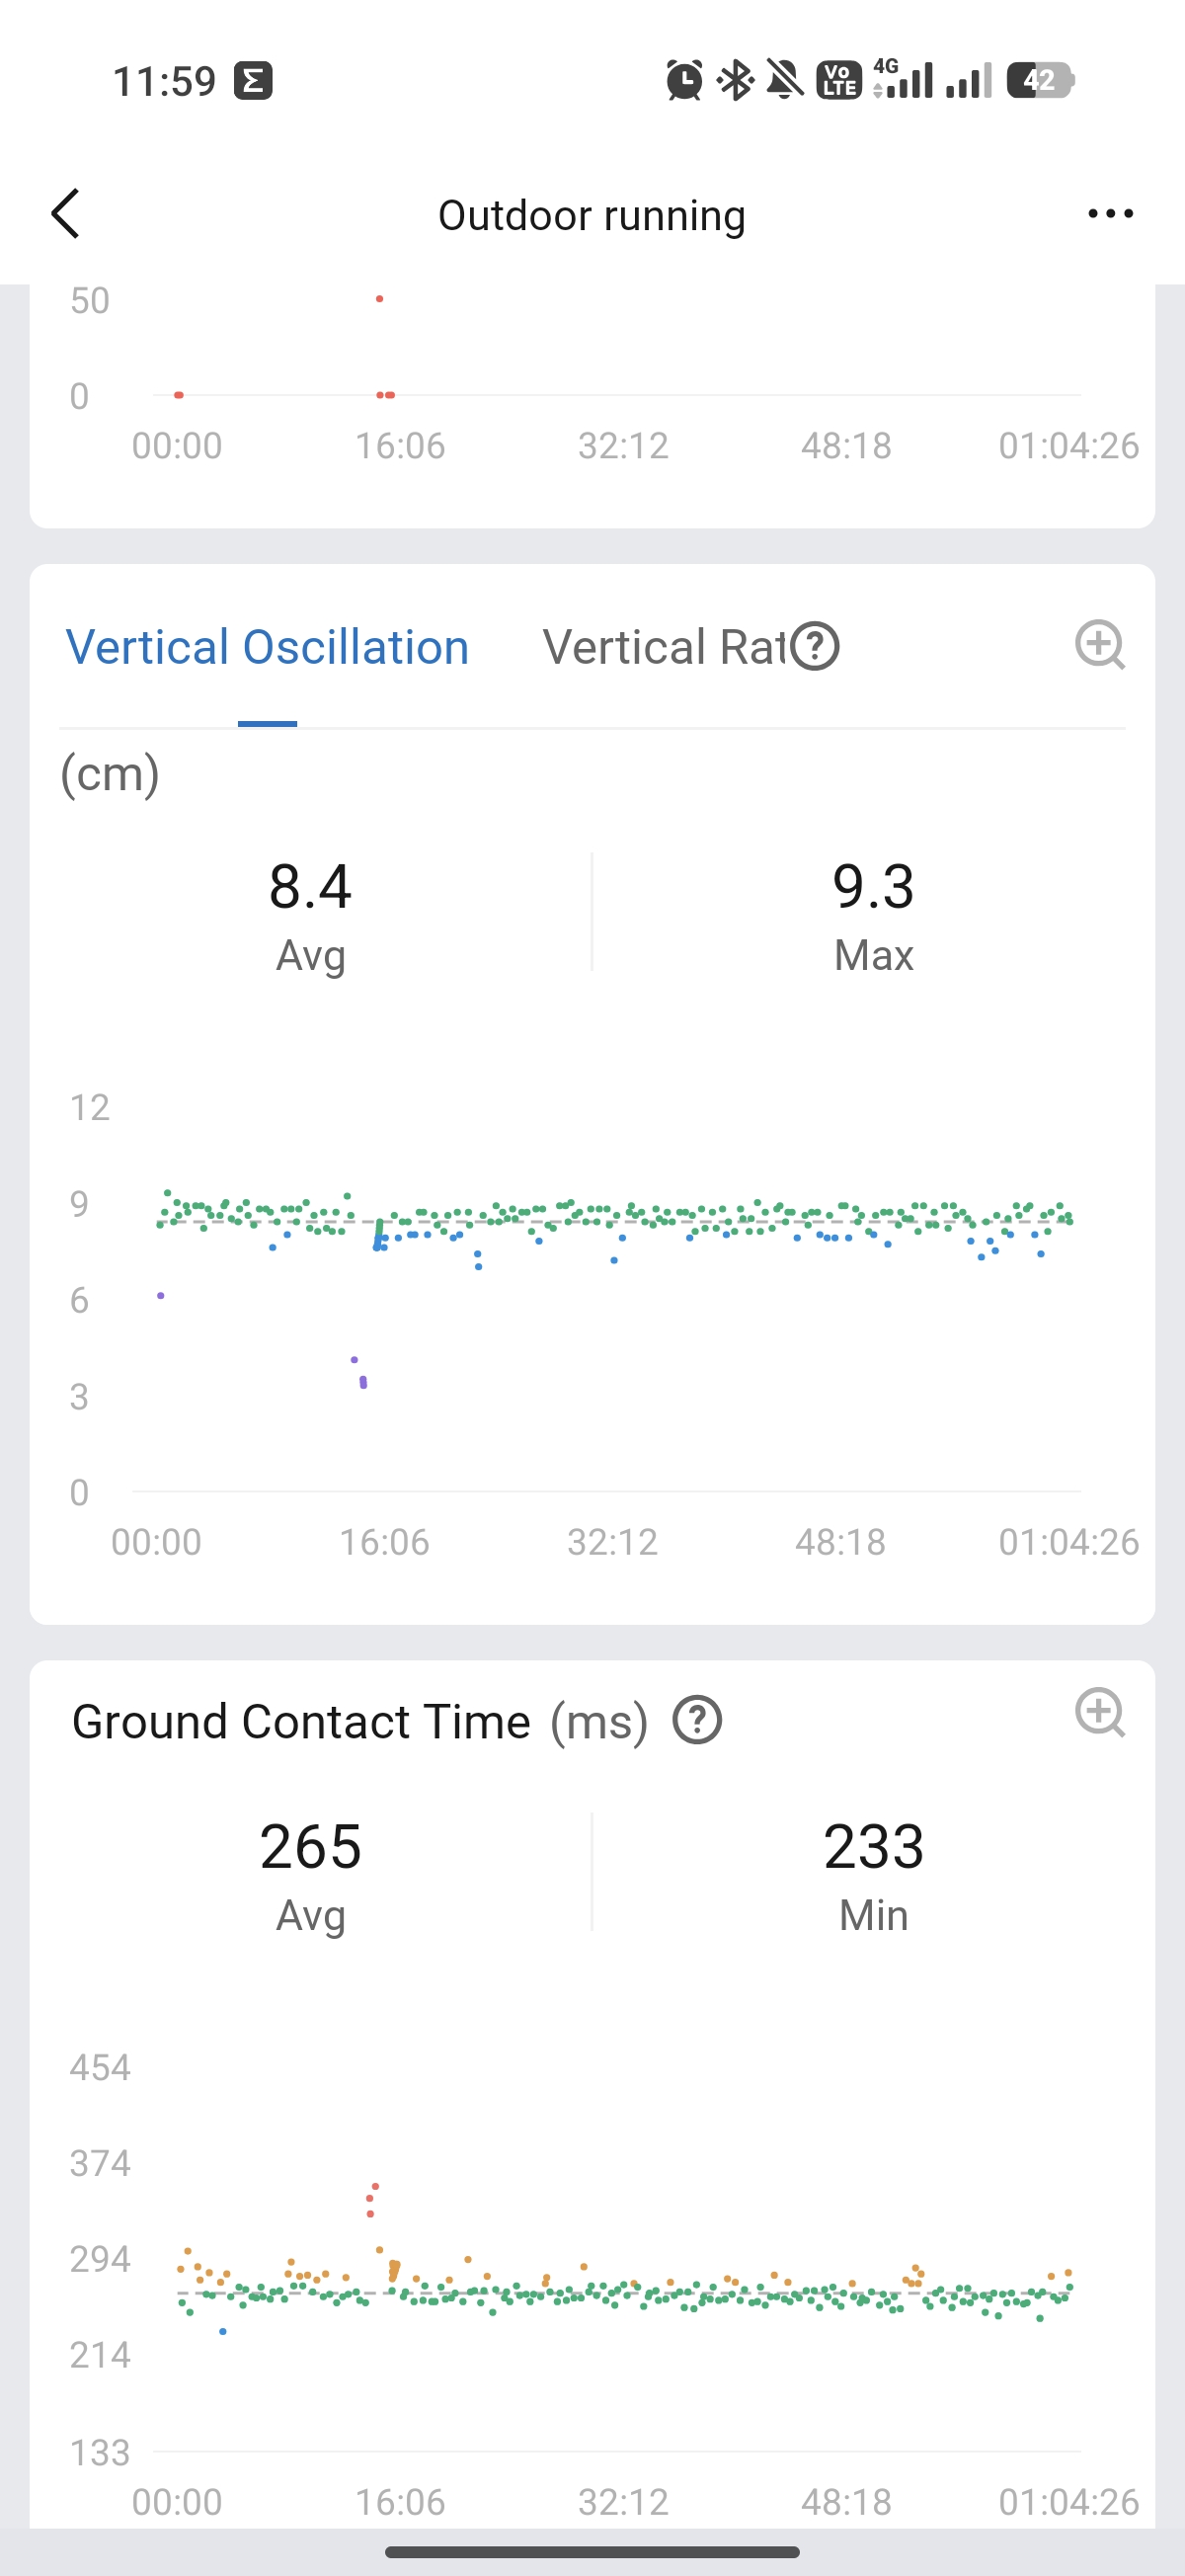Tap the muted notifications bell icon
Screen dimensions: 1185x2576
pyautogui.click(x=785, y=80)
